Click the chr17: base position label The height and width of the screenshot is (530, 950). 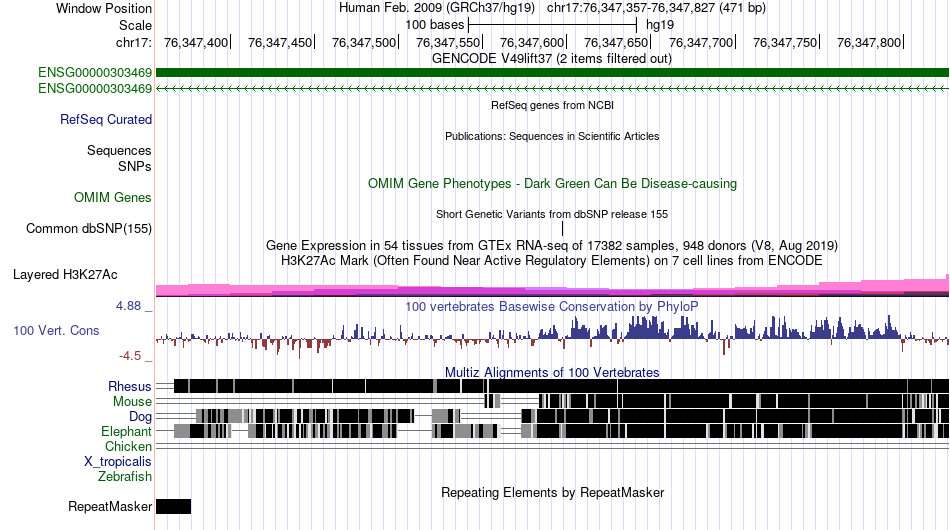(133, 42)
